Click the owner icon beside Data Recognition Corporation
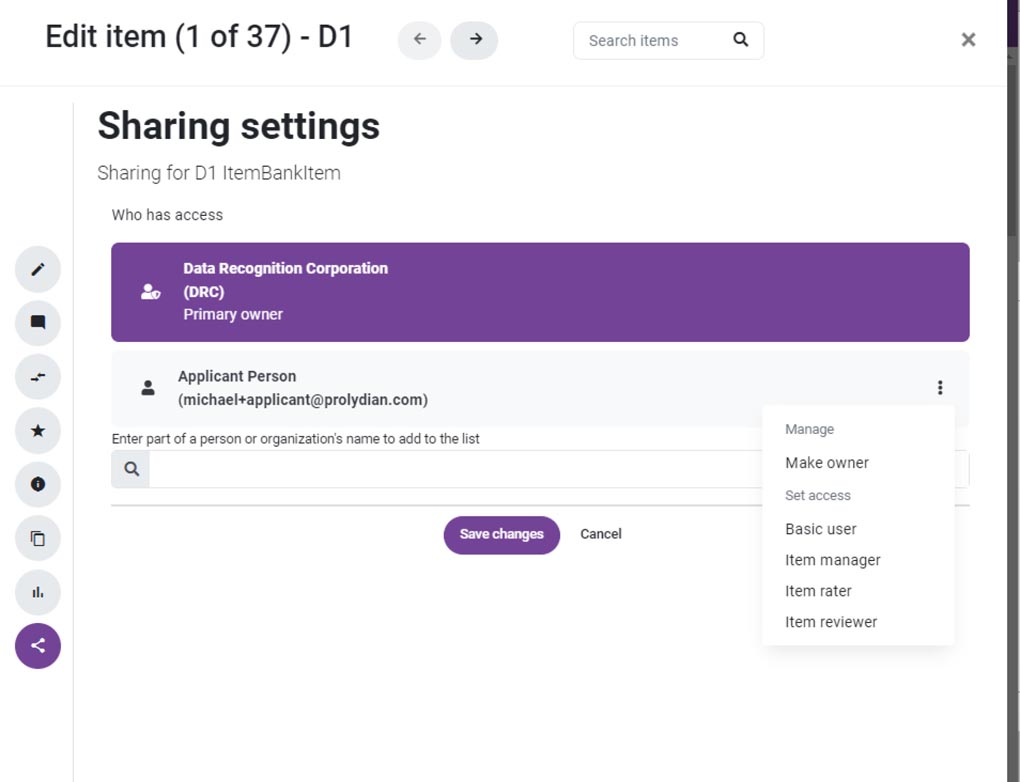 pos(150,292)
